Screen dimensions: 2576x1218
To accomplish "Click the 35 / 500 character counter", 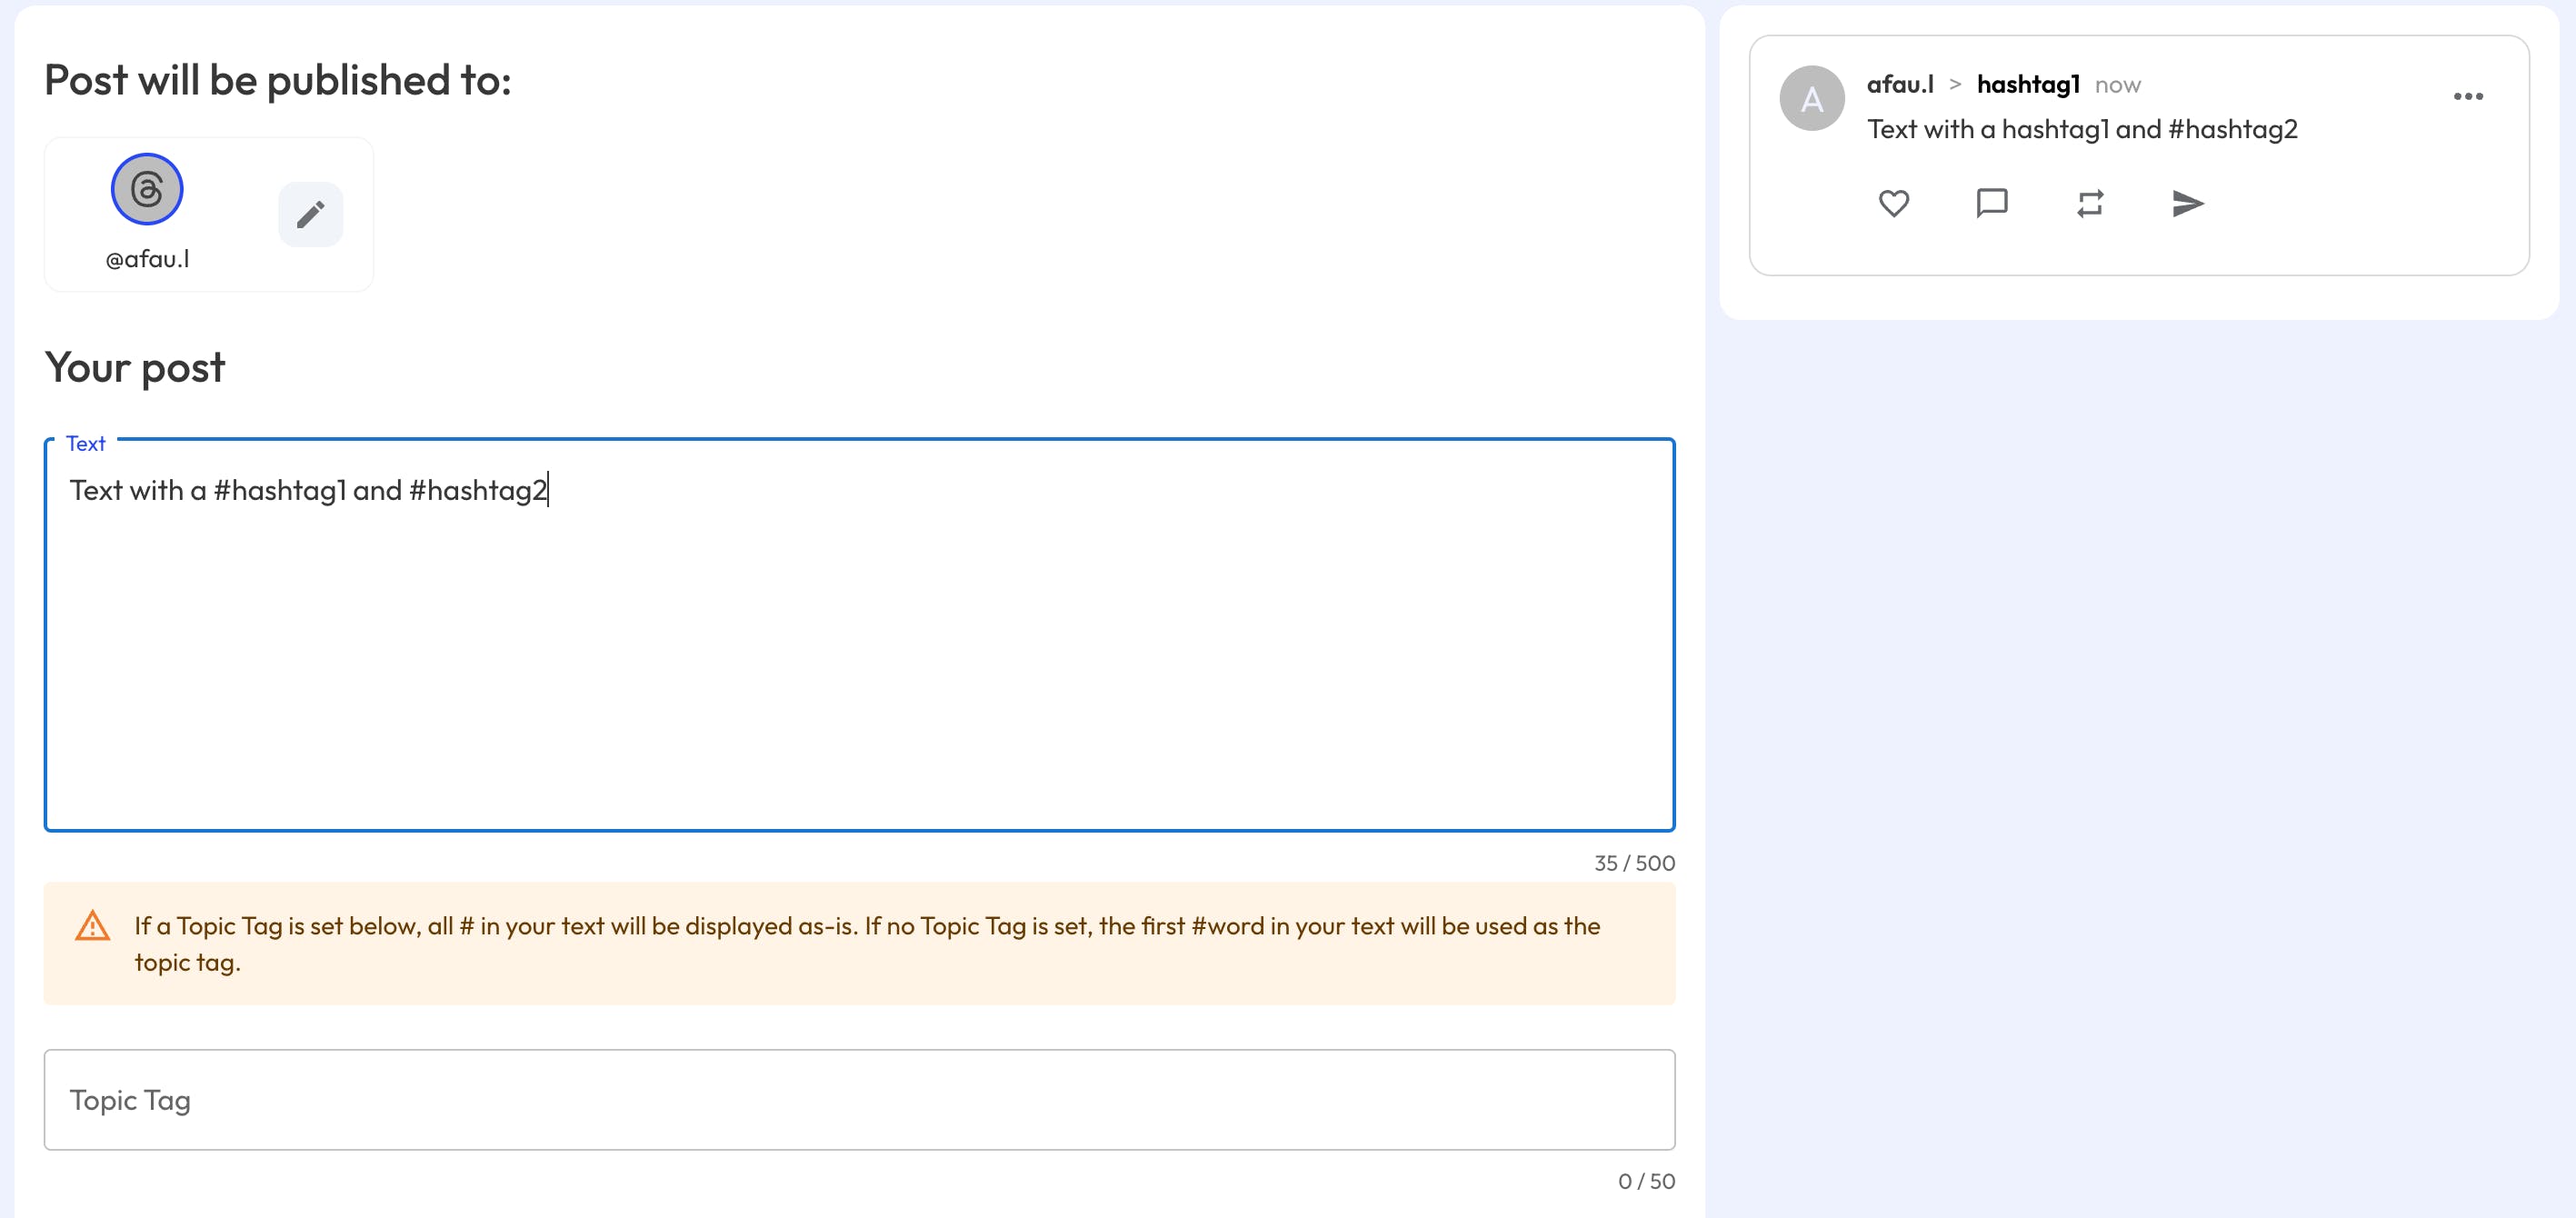I will pyautogui.click(x=1633, y=863).
